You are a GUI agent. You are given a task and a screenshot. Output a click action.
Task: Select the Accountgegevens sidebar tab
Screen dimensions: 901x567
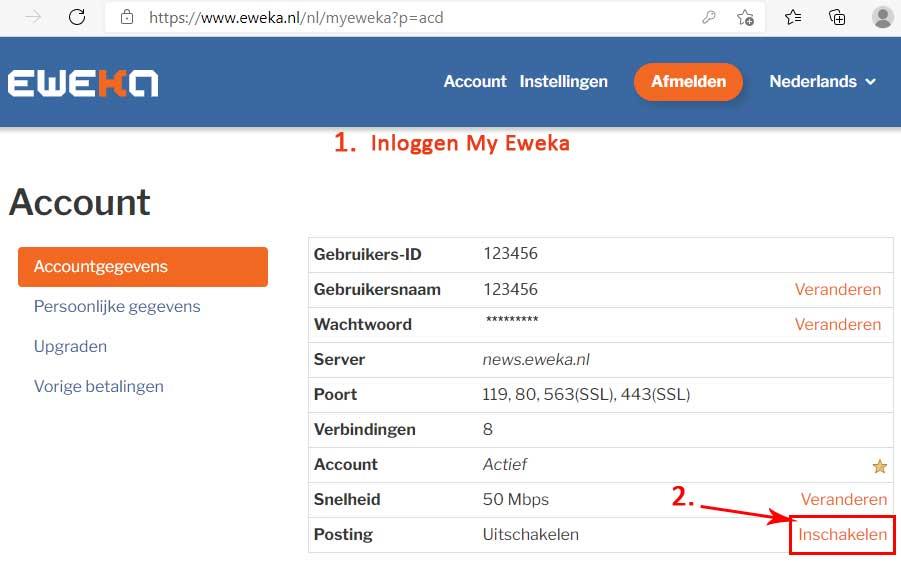coord(143,267)
